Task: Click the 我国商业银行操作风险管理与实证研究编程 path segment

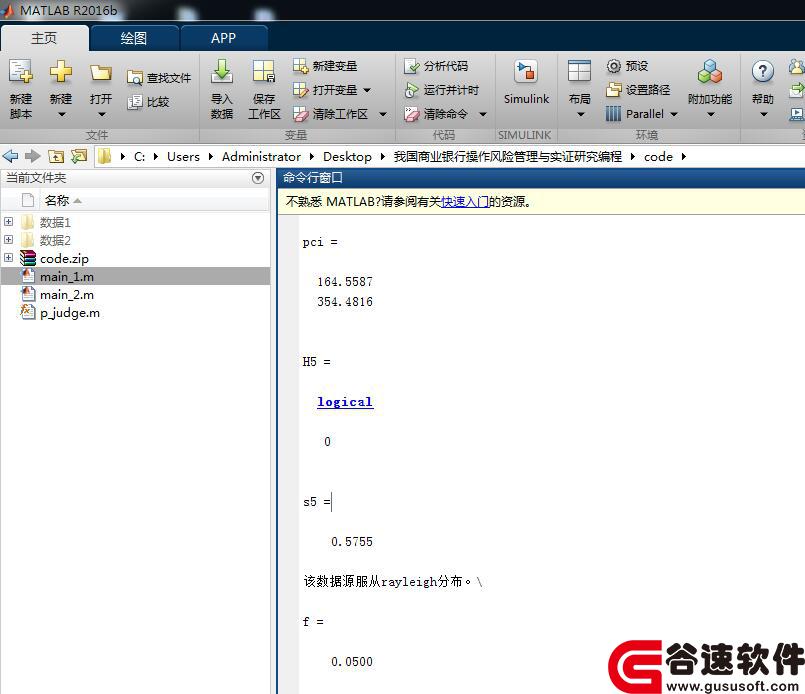Action: click(x=508, y=157)
